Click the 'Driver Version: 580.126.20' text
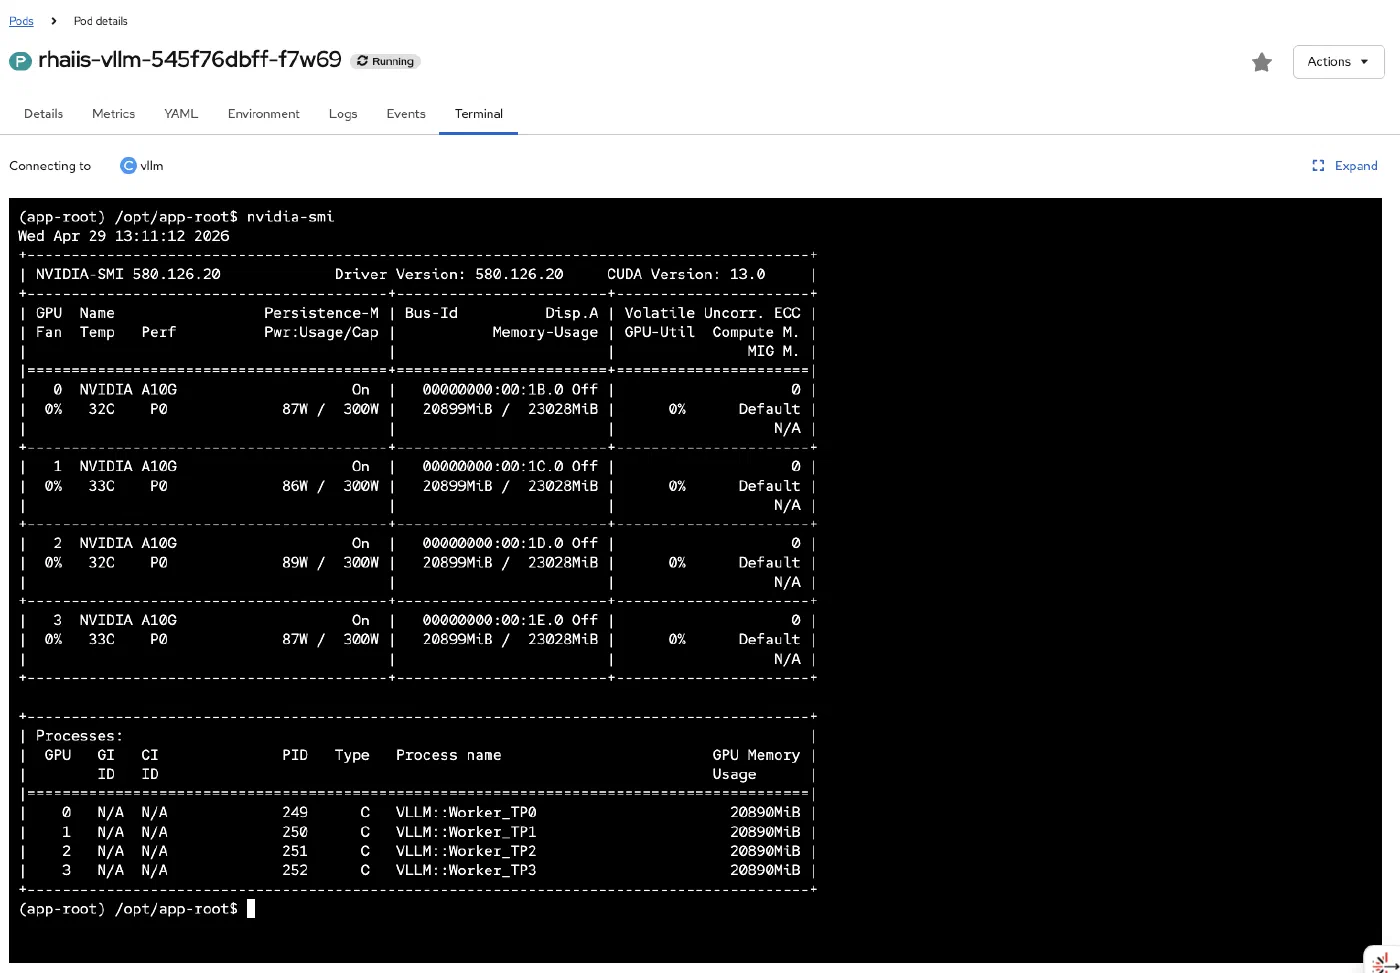 [449, 274]
